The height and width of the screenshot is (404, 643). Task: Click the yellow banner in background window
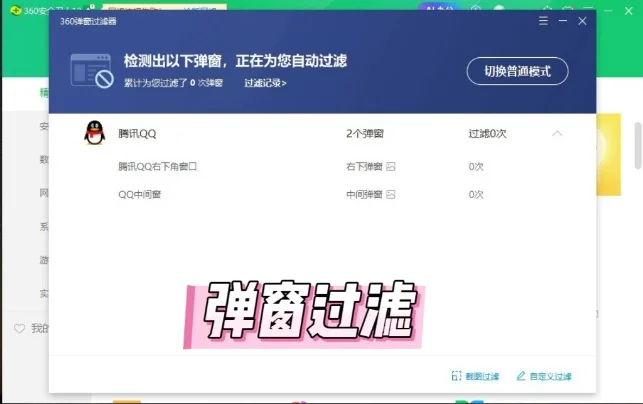609,155
